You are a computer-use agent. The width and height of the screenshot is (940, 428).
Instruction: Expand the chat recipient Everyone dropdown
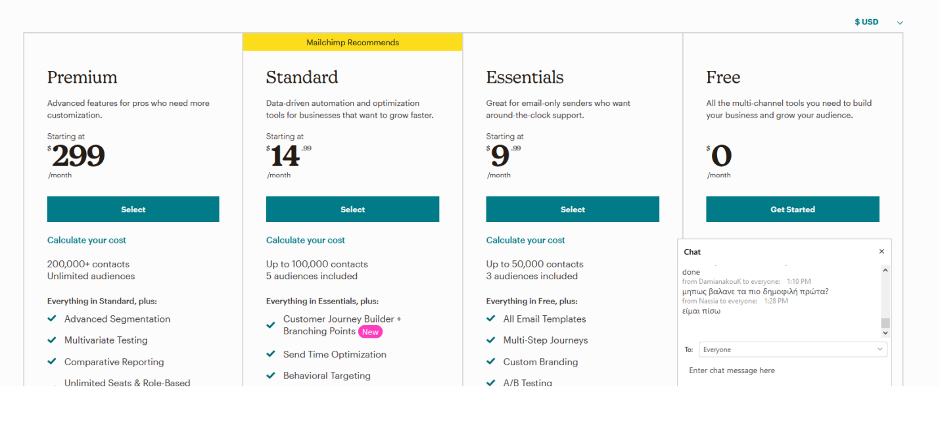coord(793,349)
